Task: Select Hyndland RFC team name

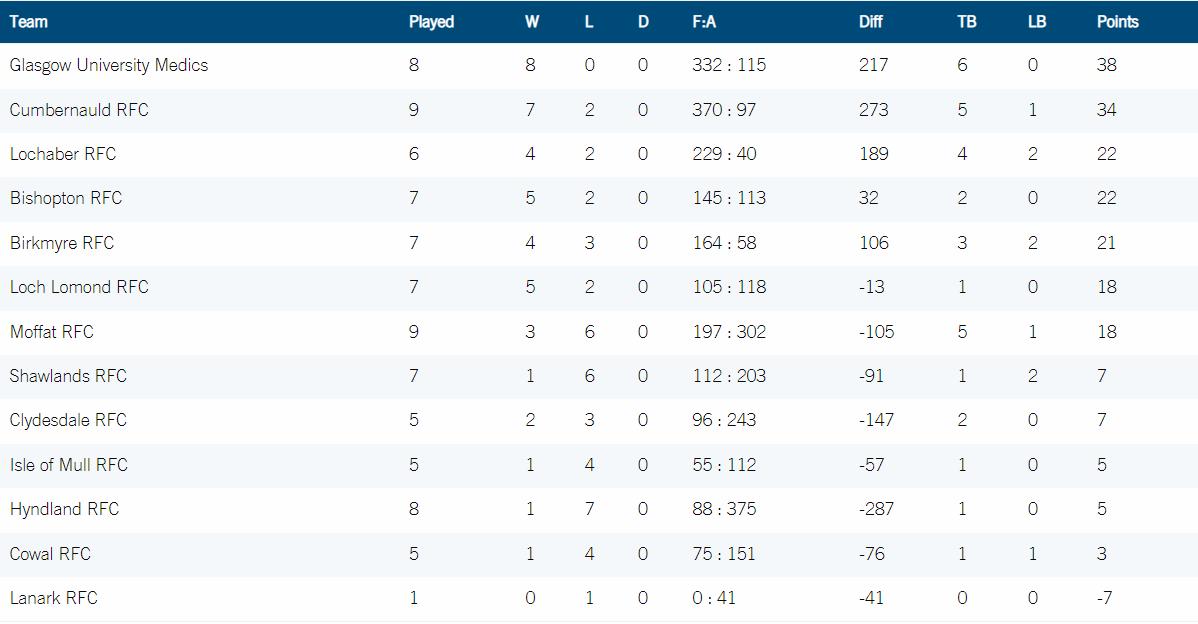Action: click(64, 509)
